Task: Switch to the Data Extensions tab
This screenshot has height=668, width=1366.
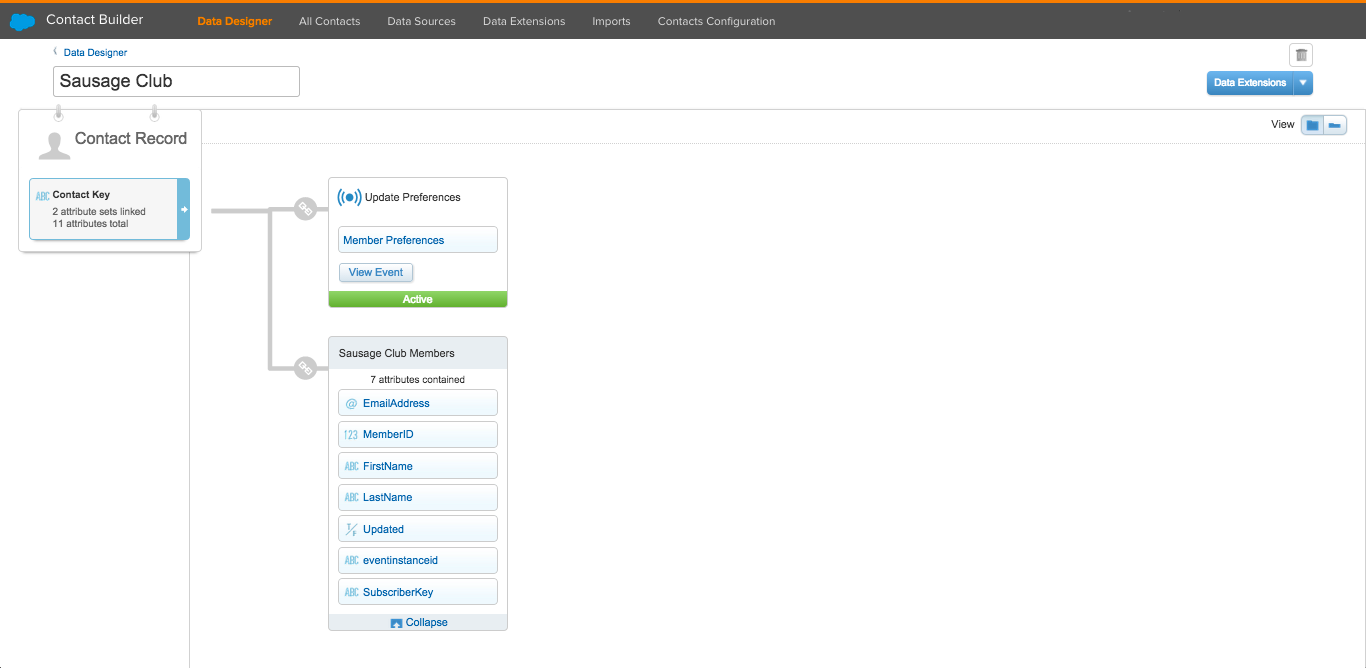Action: 524,21
